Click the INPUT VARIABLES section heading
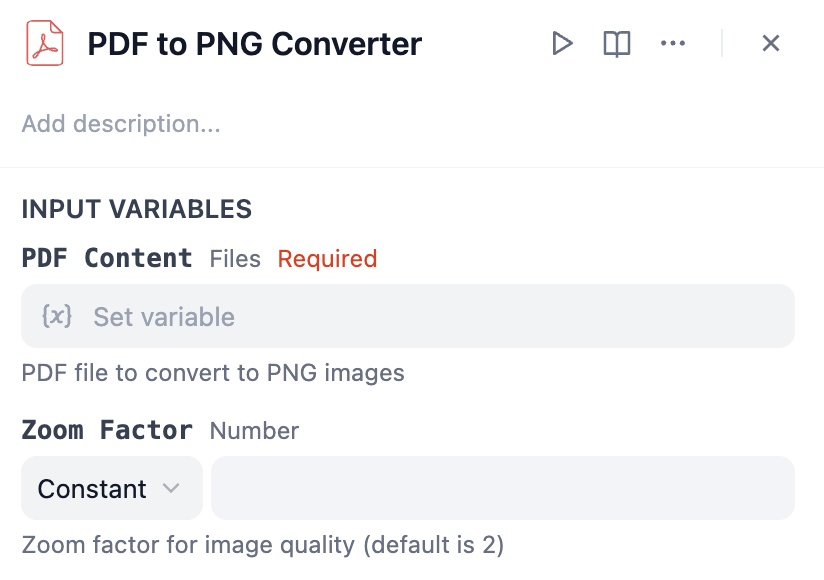The image size is (824, 580). [x=137, y=209]
